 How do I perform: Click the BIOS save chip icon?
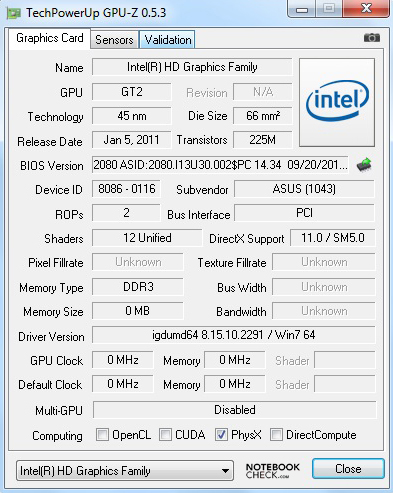[x=364, y=165]
